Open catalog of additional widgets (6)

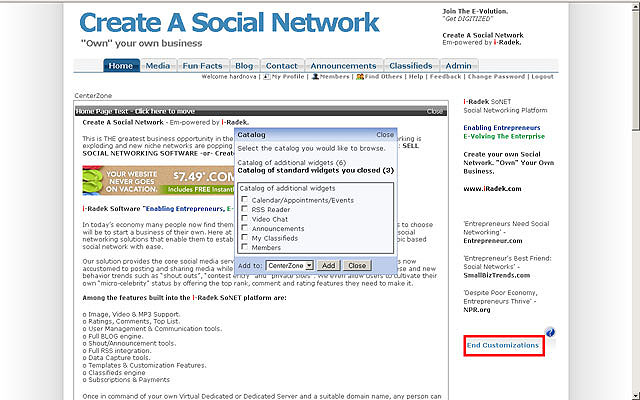click(x=293, y=162)
